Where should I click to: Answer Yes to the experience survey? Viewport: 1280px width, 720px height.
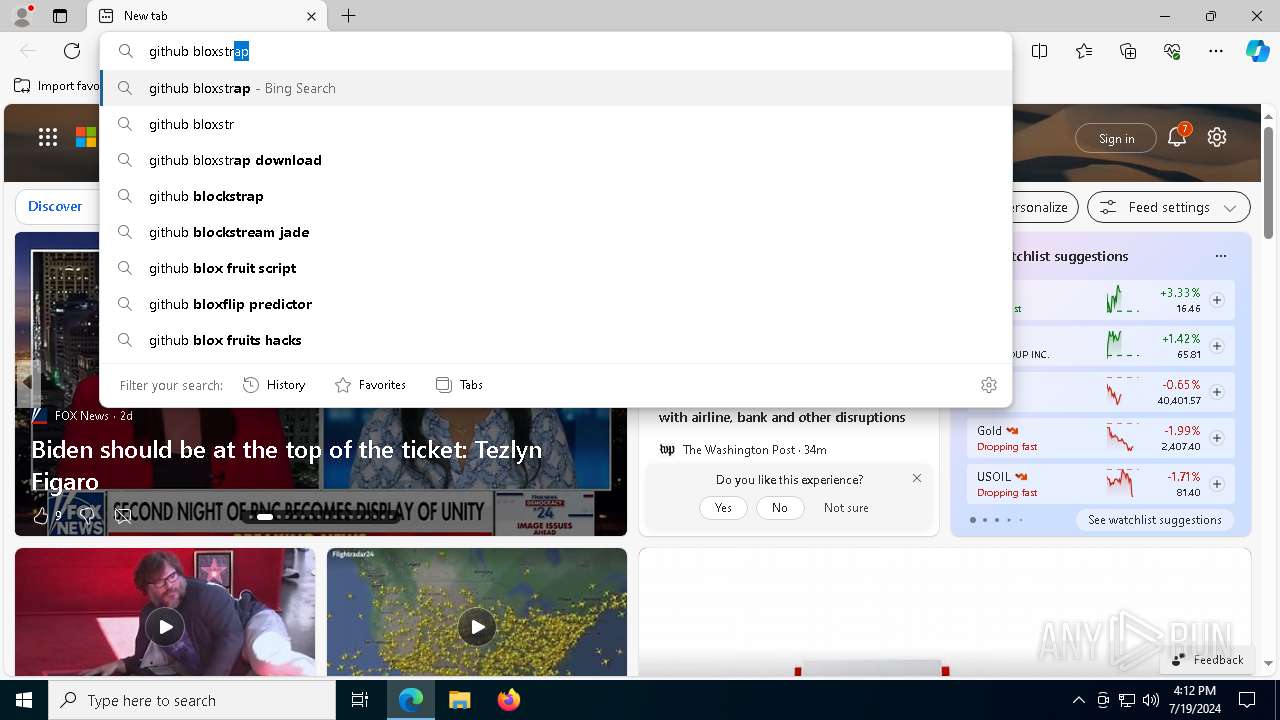(723, 508)
